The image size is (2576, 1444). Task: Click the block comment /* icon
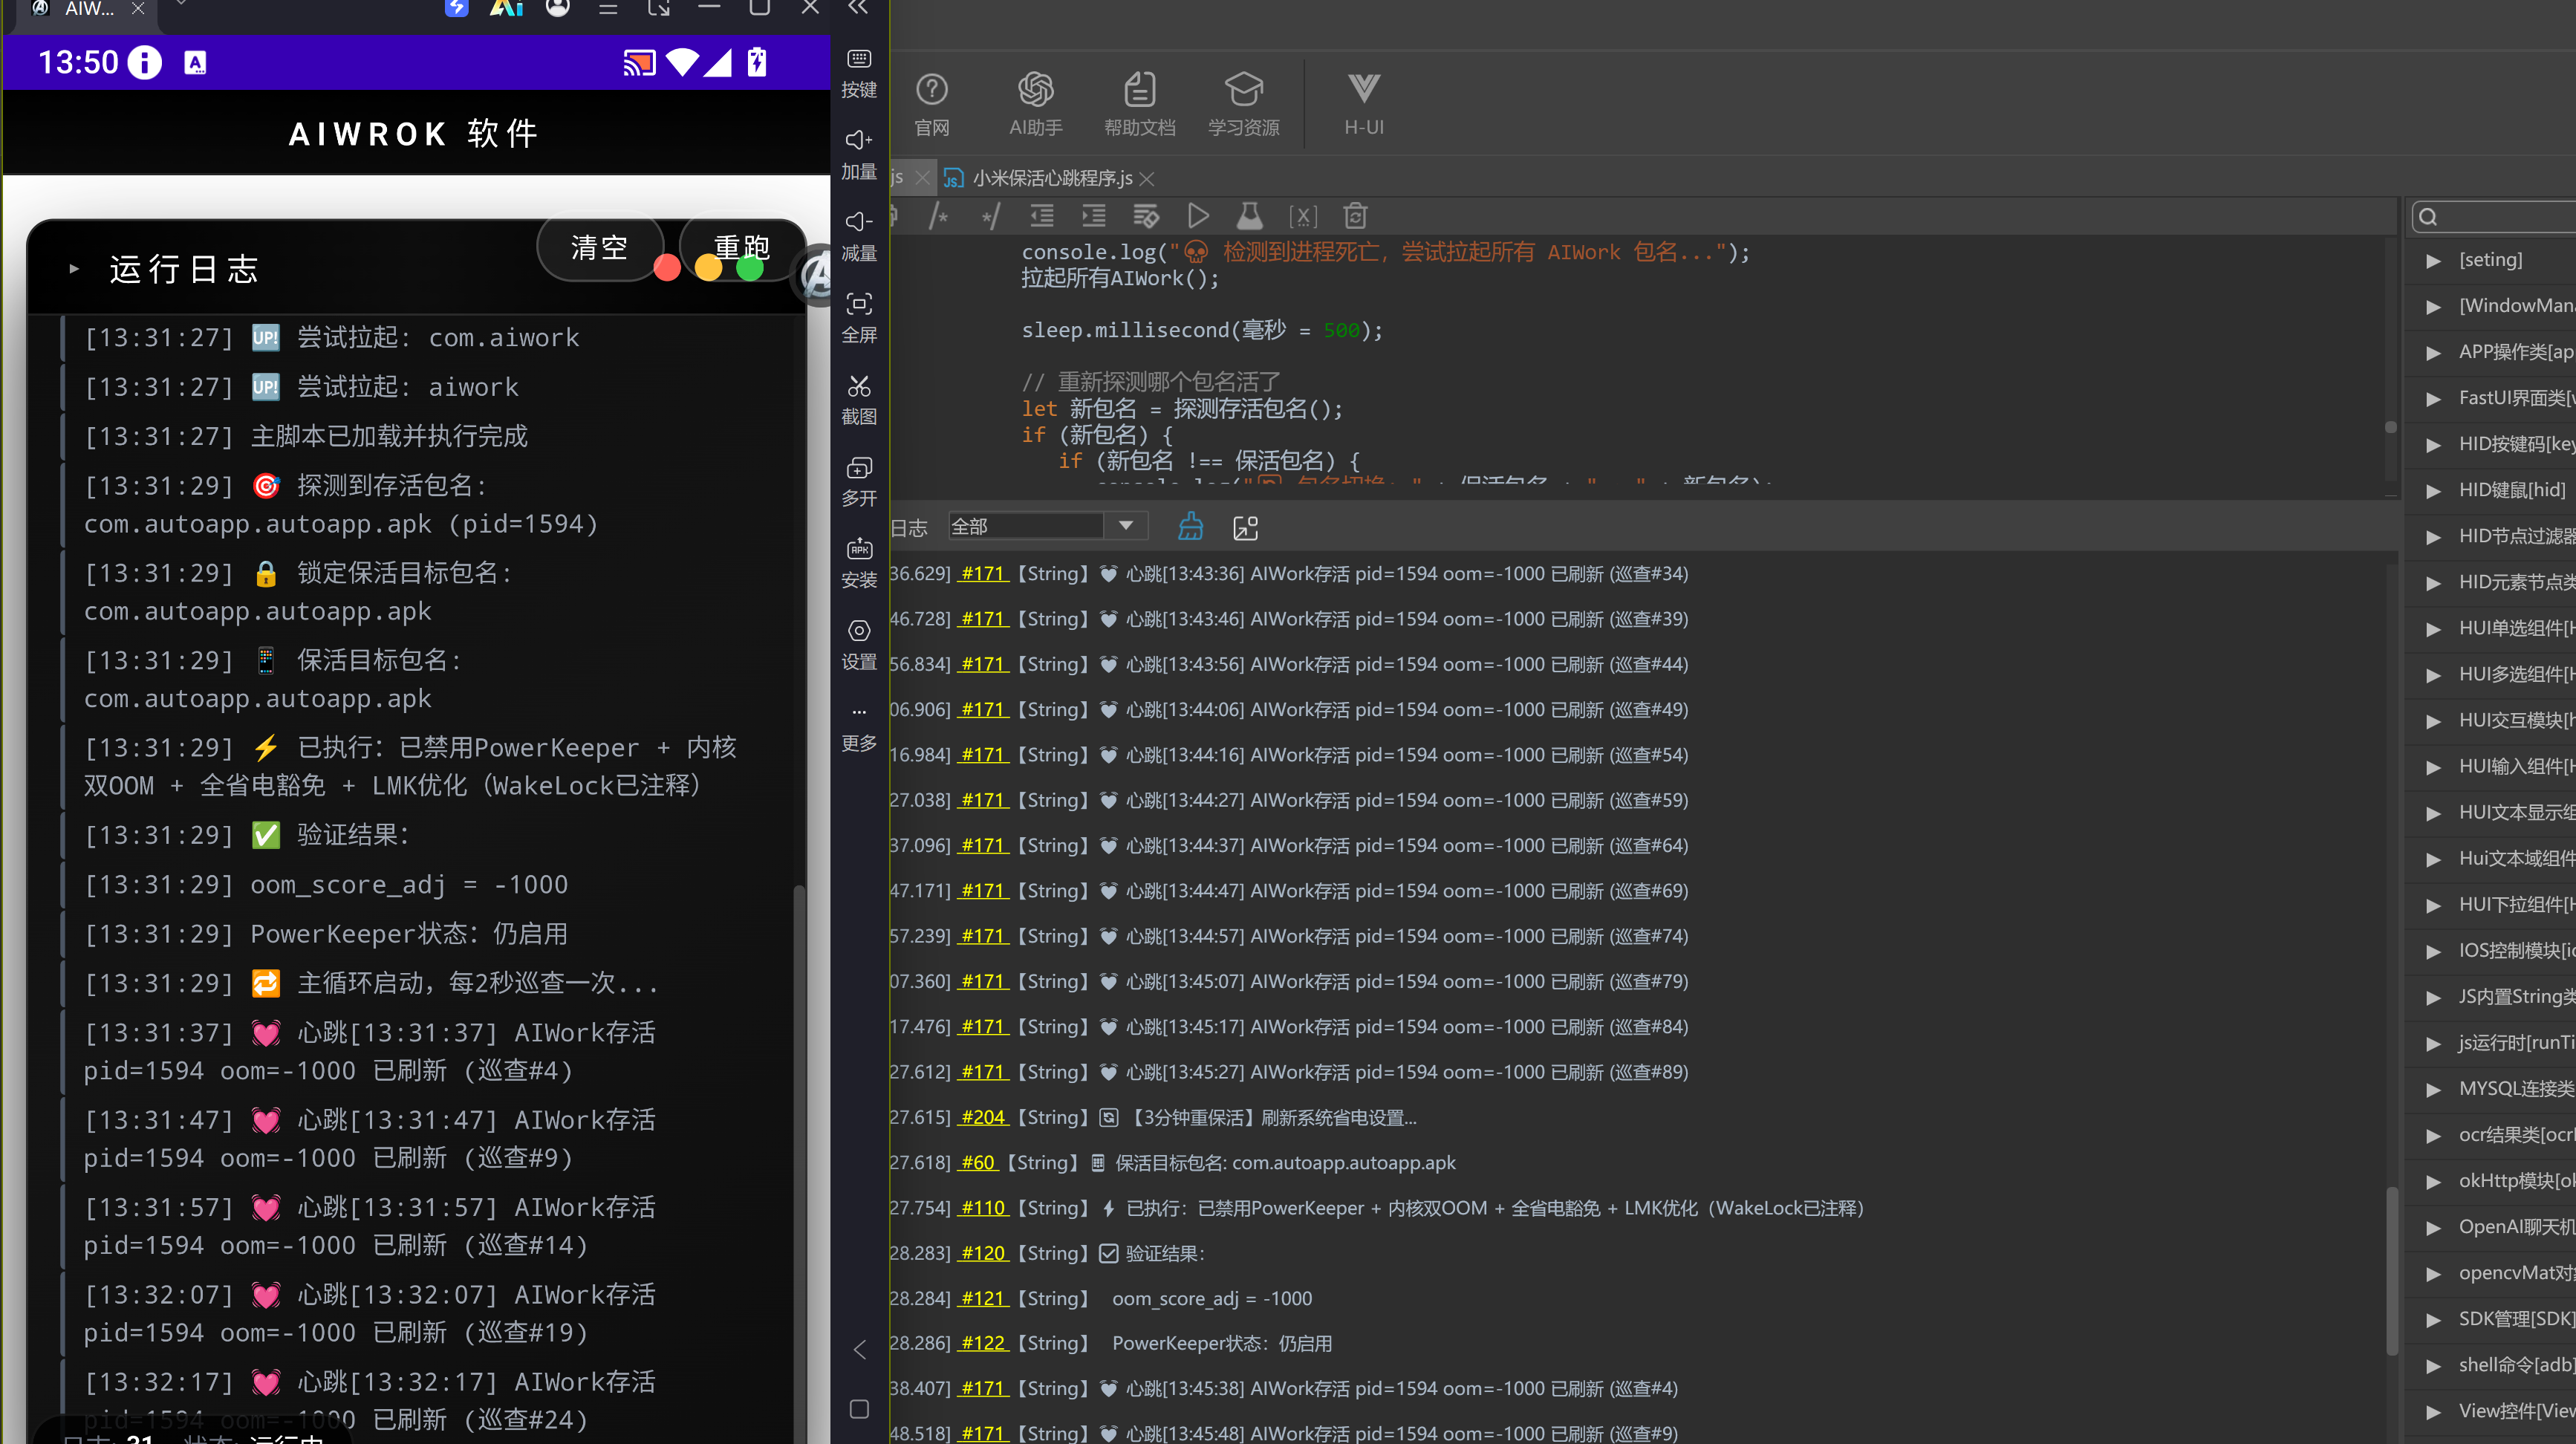click(938, 216)
